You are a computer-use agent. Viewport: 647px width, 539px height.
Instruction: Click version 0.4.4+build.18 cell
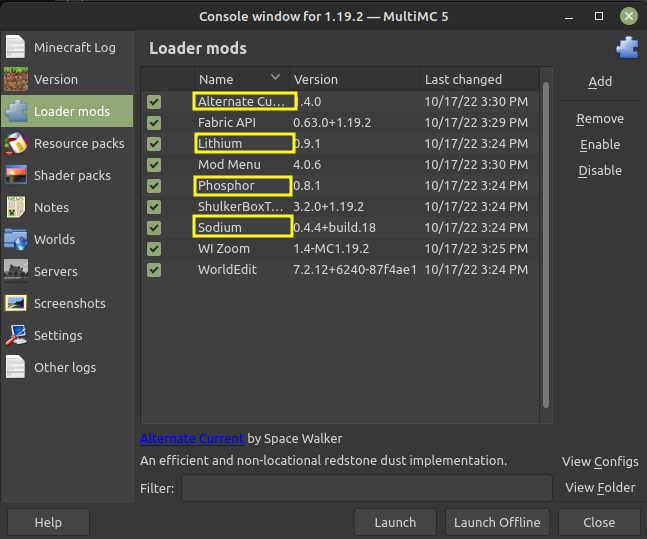tap(334, 227)
